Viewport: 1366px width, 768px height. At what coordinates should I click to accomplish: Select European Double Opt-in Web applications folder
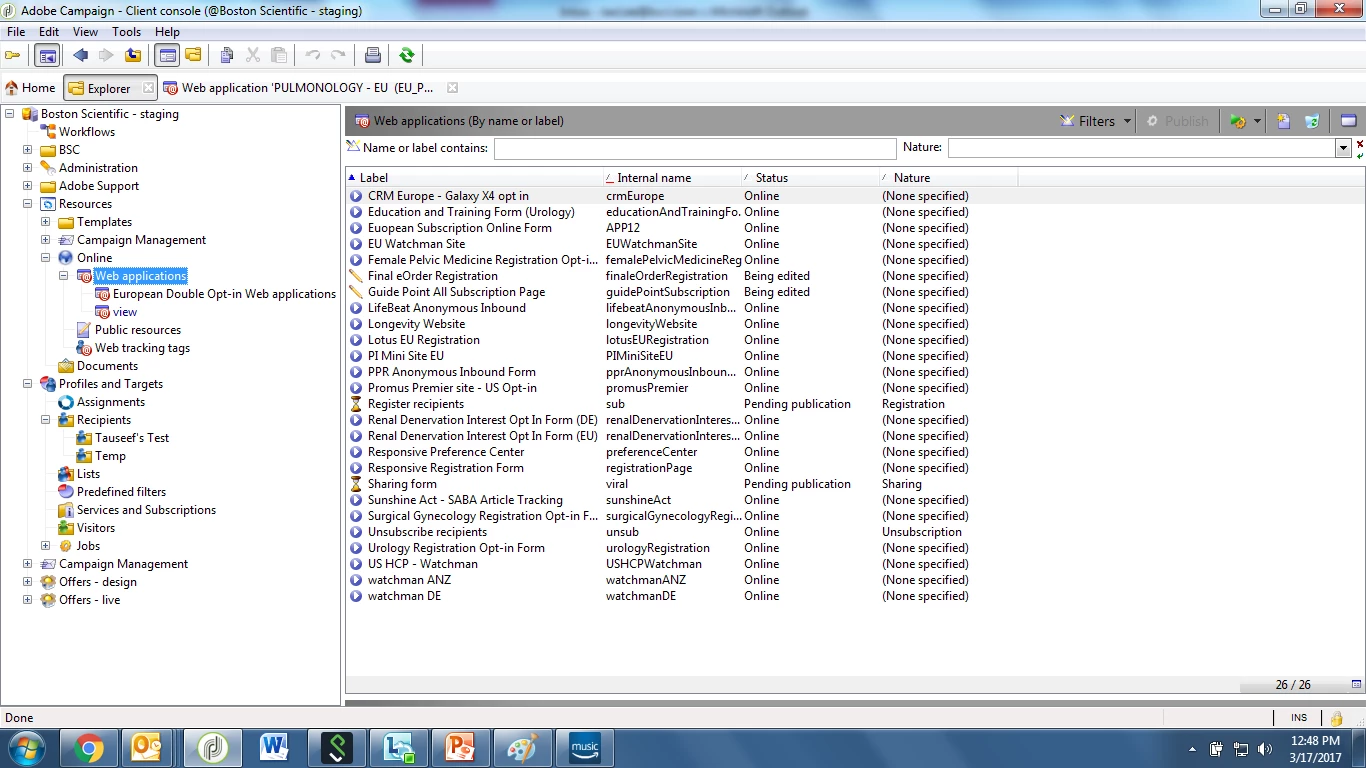pyautogui.click(x=224, y=294)
